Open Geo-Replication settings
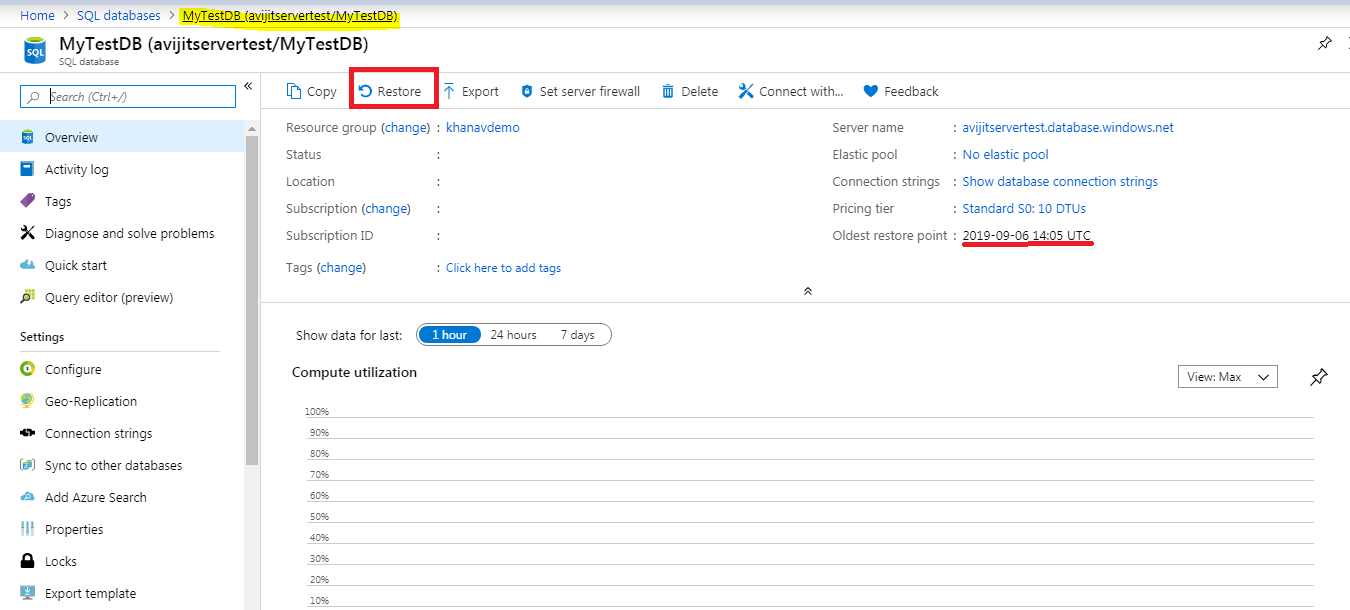This screenshot has width=1350, height=610. coord(90,402)
